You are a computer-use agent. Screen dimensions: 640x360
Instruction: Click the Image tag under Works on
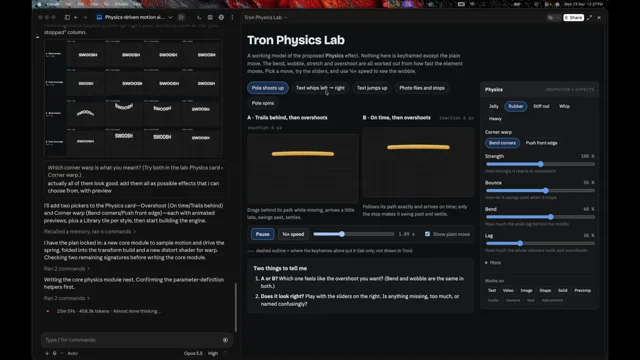click(526, 290)
